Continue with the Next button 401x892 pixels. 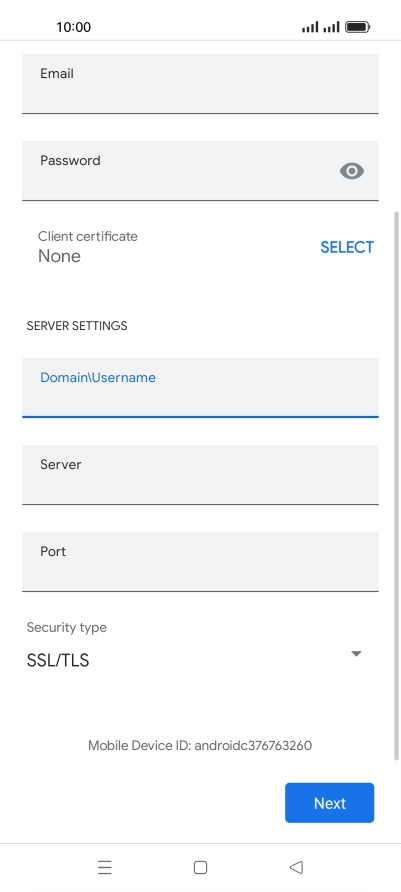point(329,803)
